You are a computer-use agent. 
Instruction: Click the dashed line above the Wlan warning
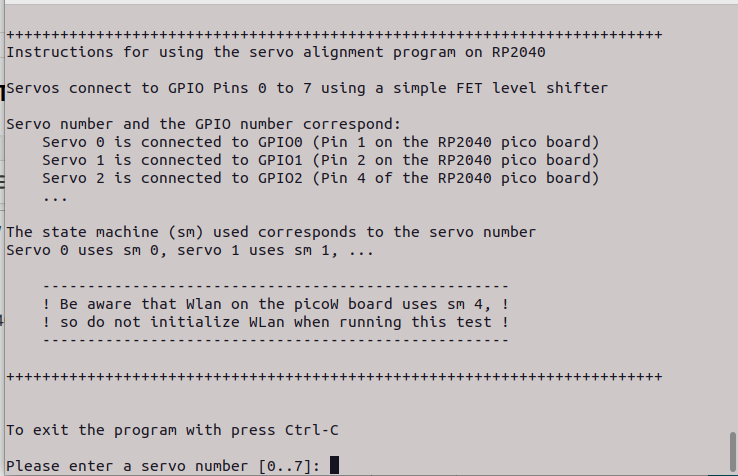pos(276,286)
